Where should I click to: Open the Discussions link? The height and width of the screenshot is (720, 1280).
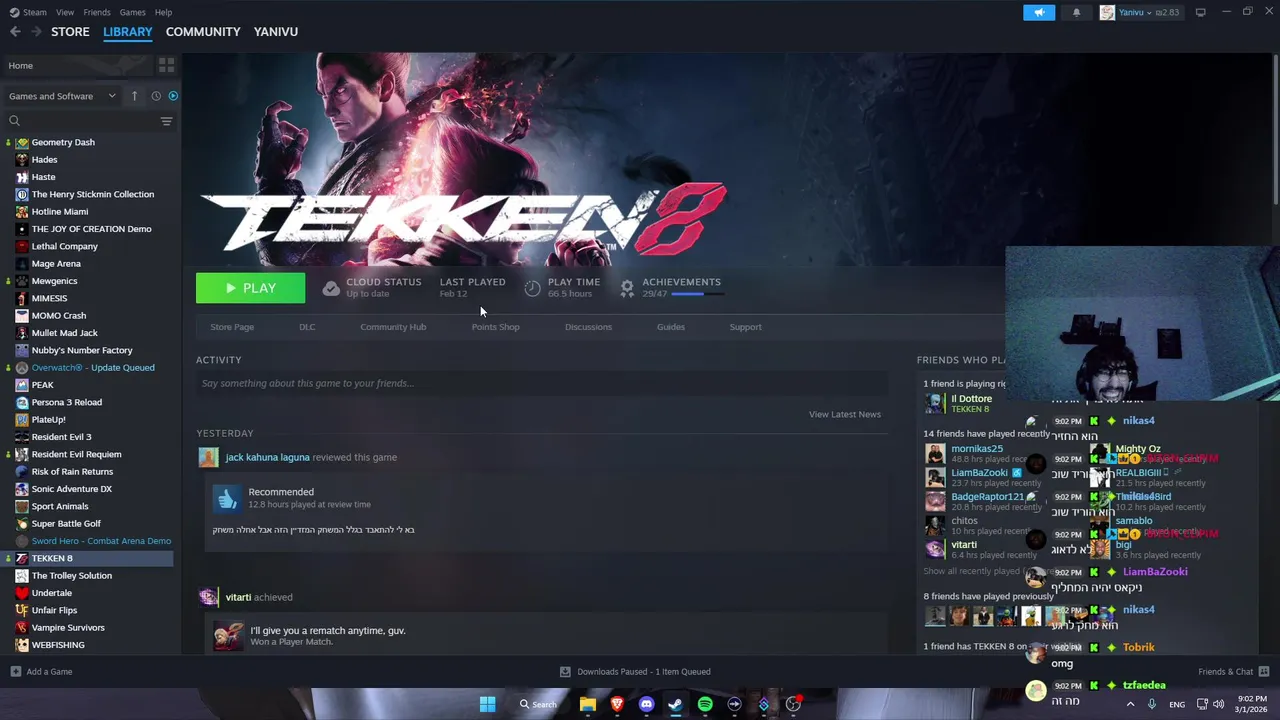pos(588,327)
